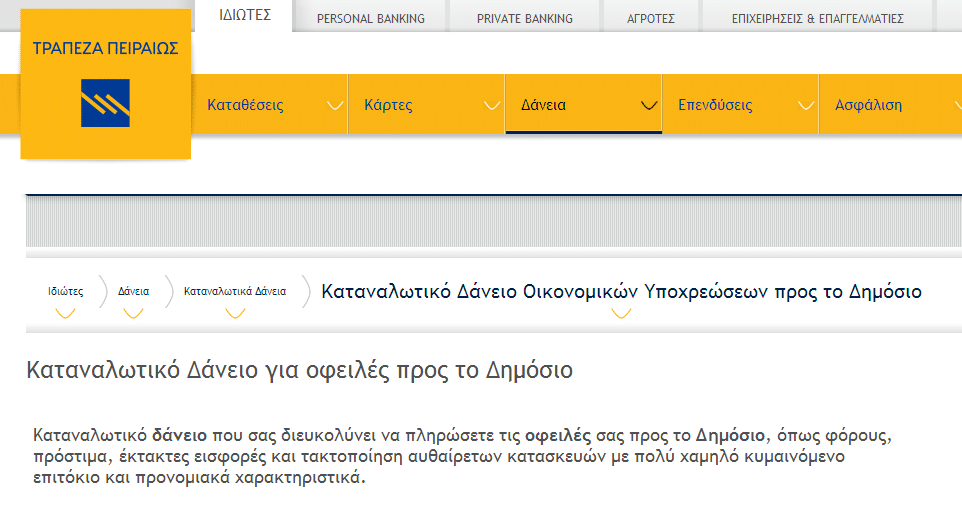Click breadcrumb title Καταναλωτικό Δάνειο Οικονομικών Υποχρεώσεων
This screenshot has width=962, height=513.
tap(621, 291)
